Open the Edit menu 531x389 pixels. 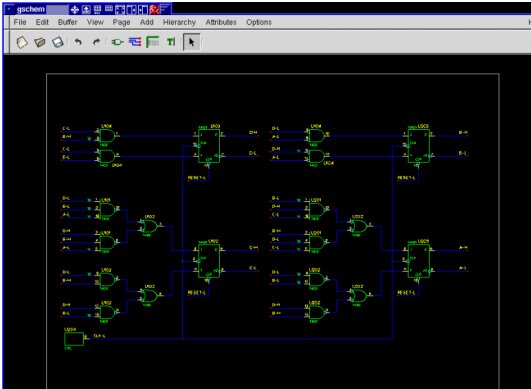coord(42,22)
